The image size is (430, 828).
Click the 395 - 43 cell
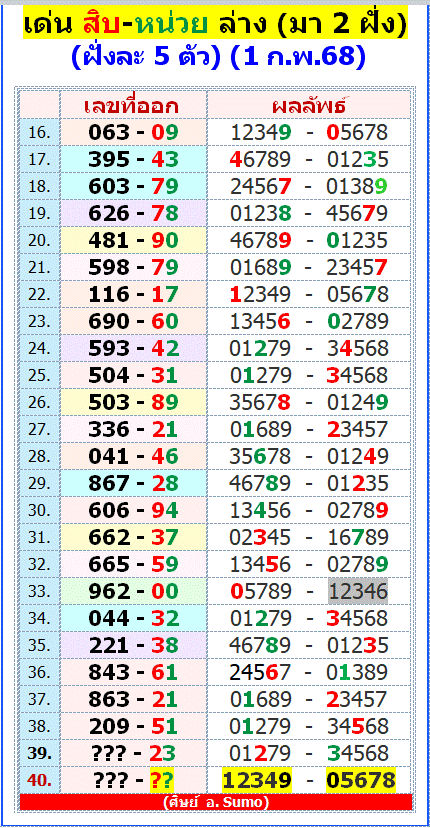pos(133,159)
